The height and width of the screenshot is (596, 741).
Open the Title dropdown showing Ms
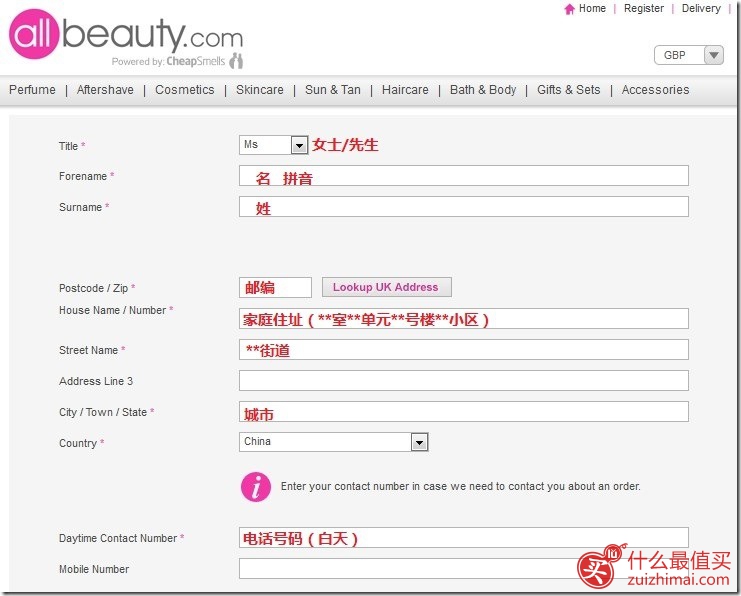tap(273, 145)
